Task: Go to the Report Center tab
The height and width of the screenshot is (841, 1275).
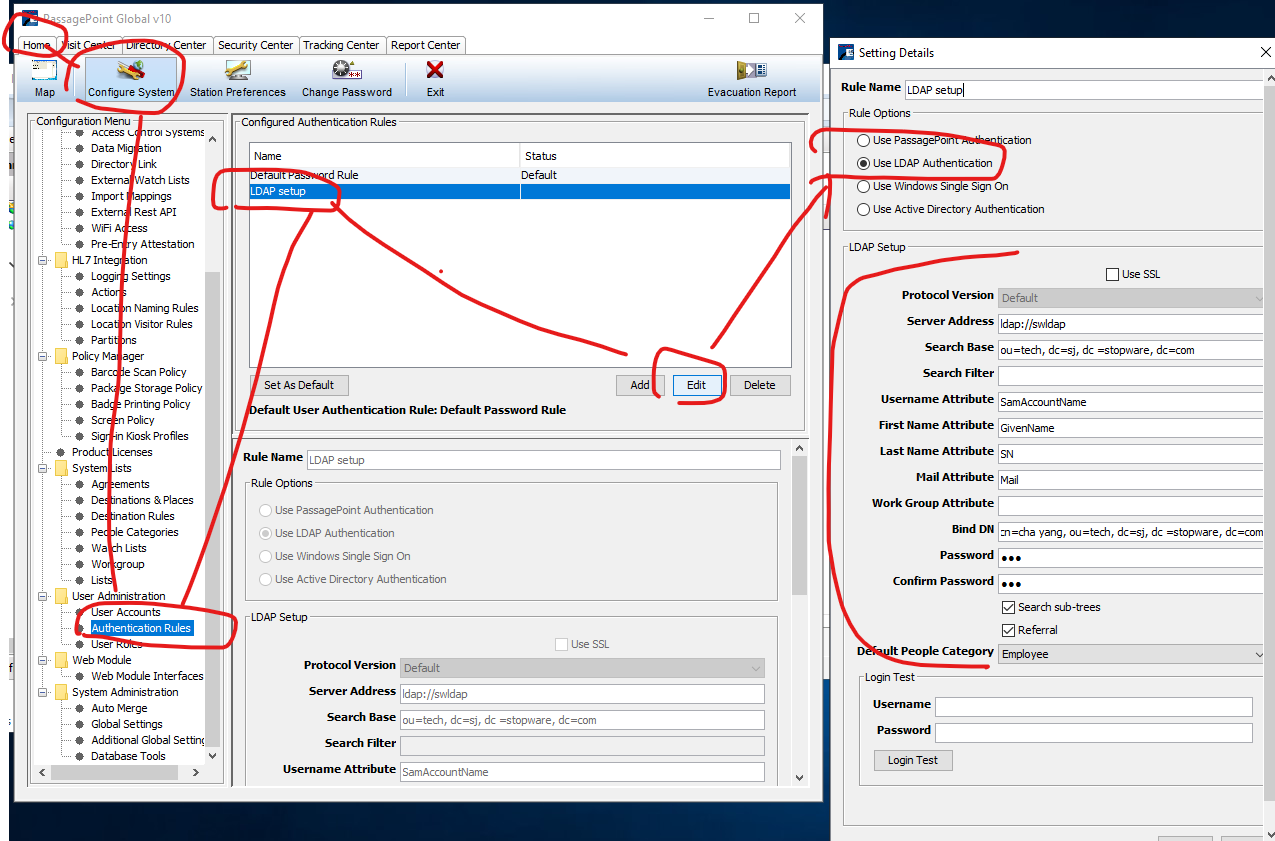Action: (426, 45)
